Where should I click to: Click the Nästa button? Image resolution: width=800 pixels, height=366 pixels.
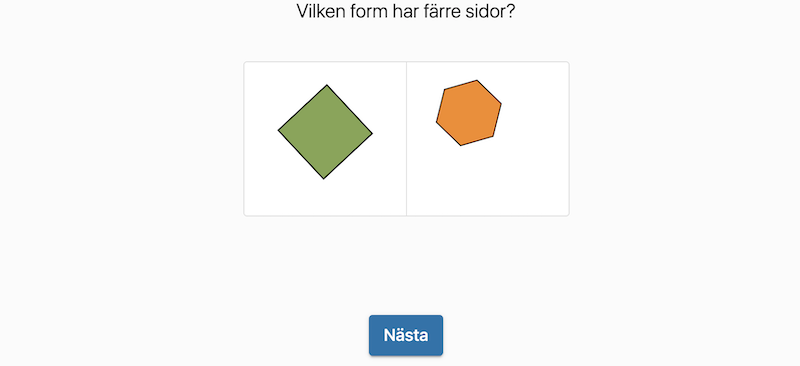pyautogui.click(x=406, y=335)
